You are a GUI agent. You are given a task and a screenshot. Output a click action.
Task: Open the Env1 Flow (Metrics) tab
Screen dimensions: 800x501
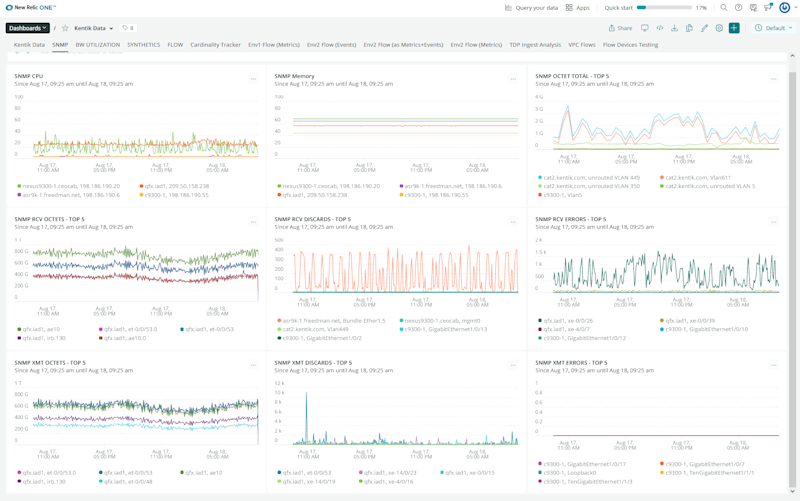pyautogui.click(x=274, y=45)
